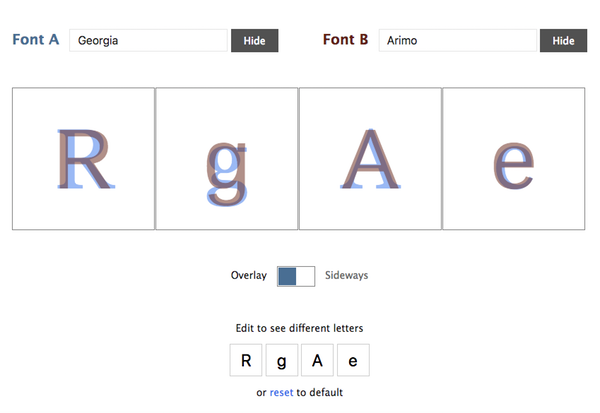This screenshot has width=600, height=413.
Task: Choose the Sideways mode label
Action: [x=347, y=276]
